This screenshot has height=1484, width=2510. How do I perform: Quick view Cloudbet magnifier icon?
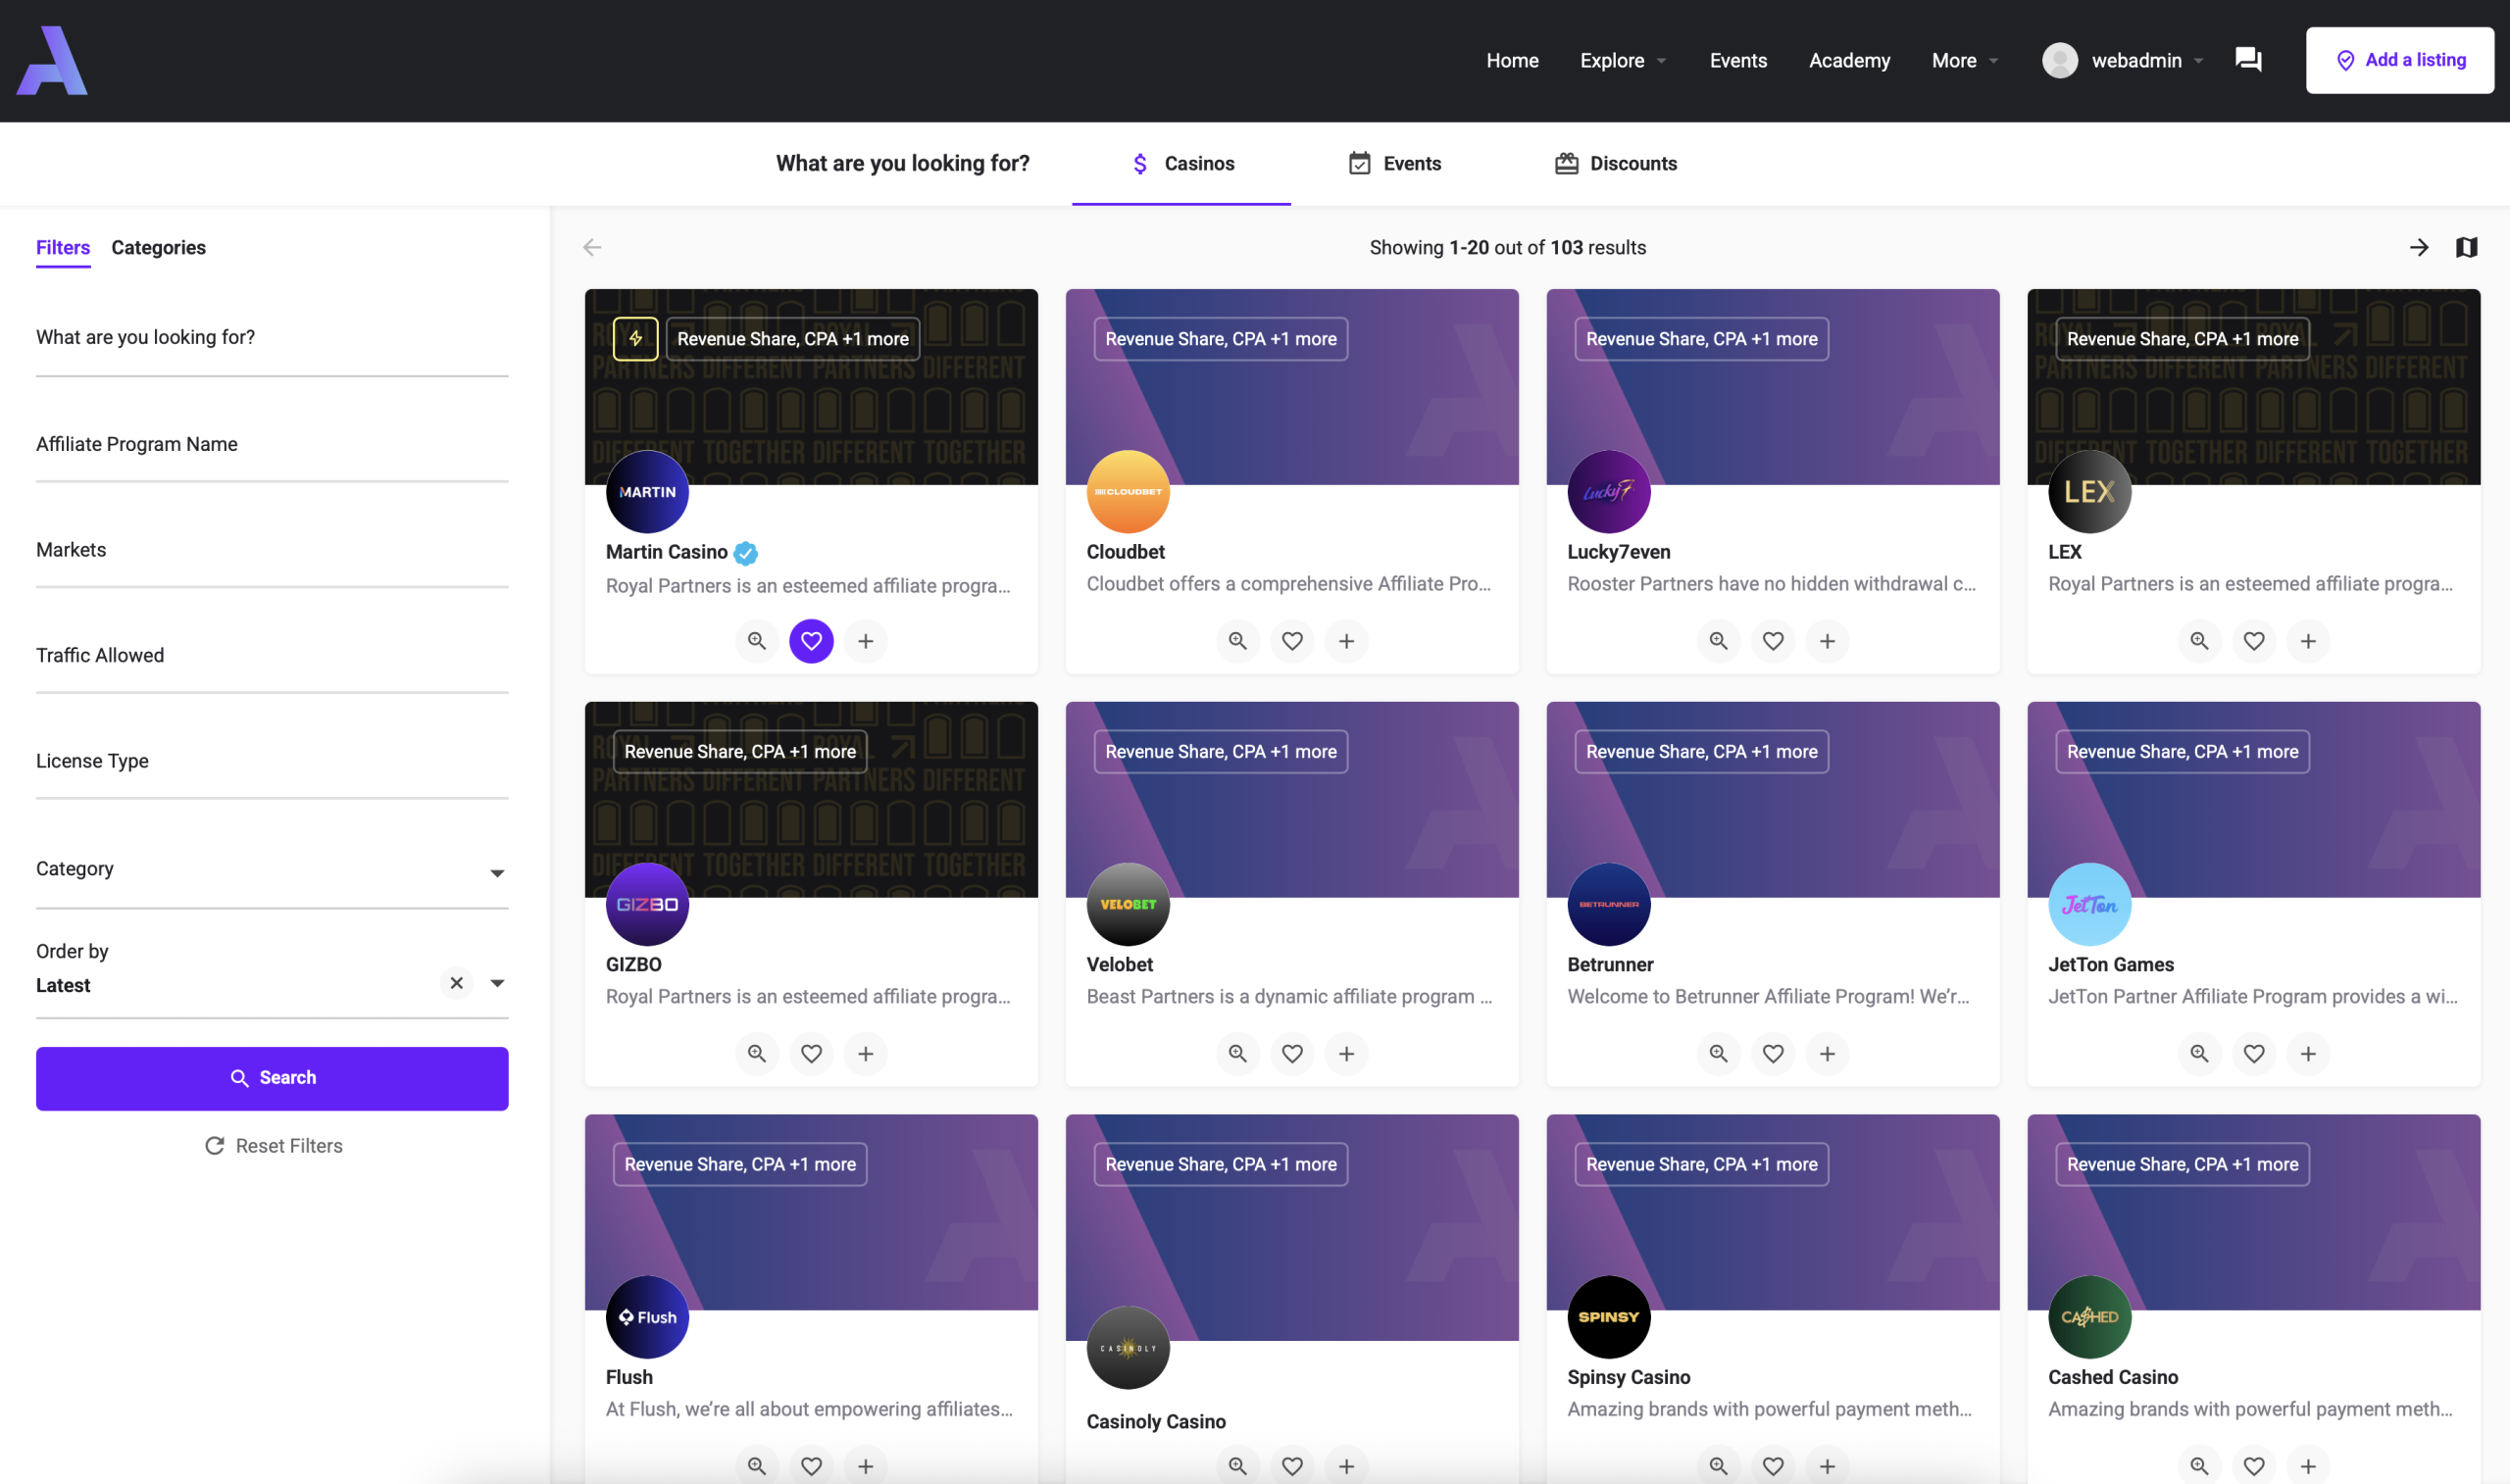tap(1238, 641)
